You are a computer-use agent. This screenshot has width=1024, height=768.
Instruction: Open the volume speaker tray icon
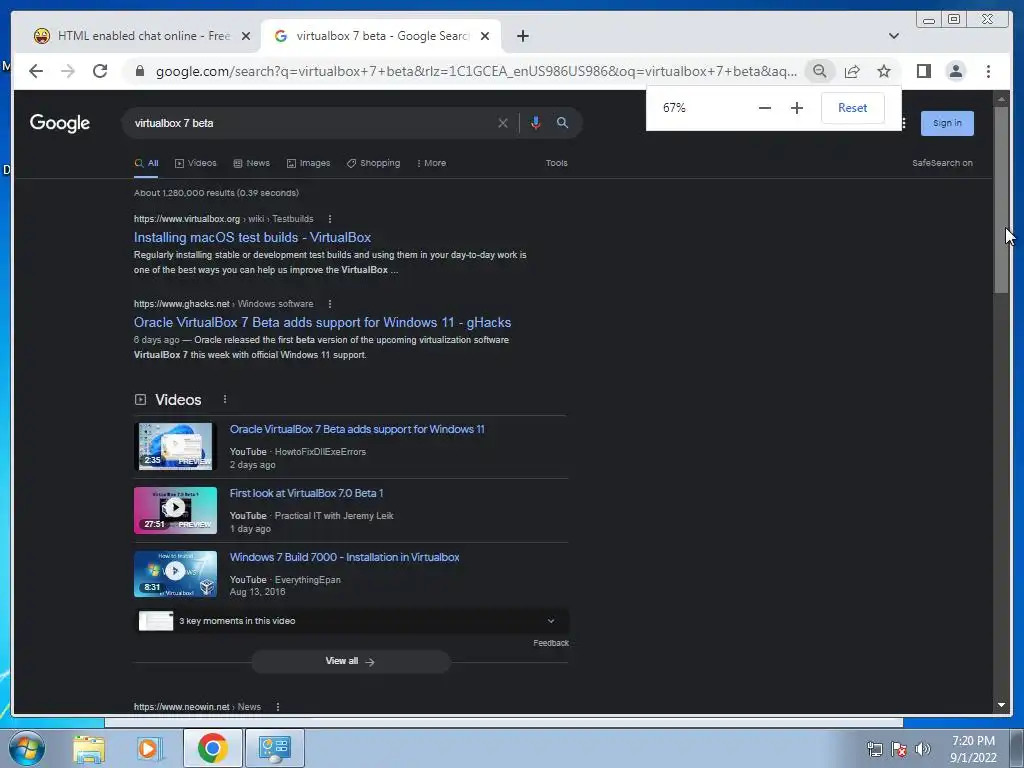pyautogui.click(x=923, y=749)
